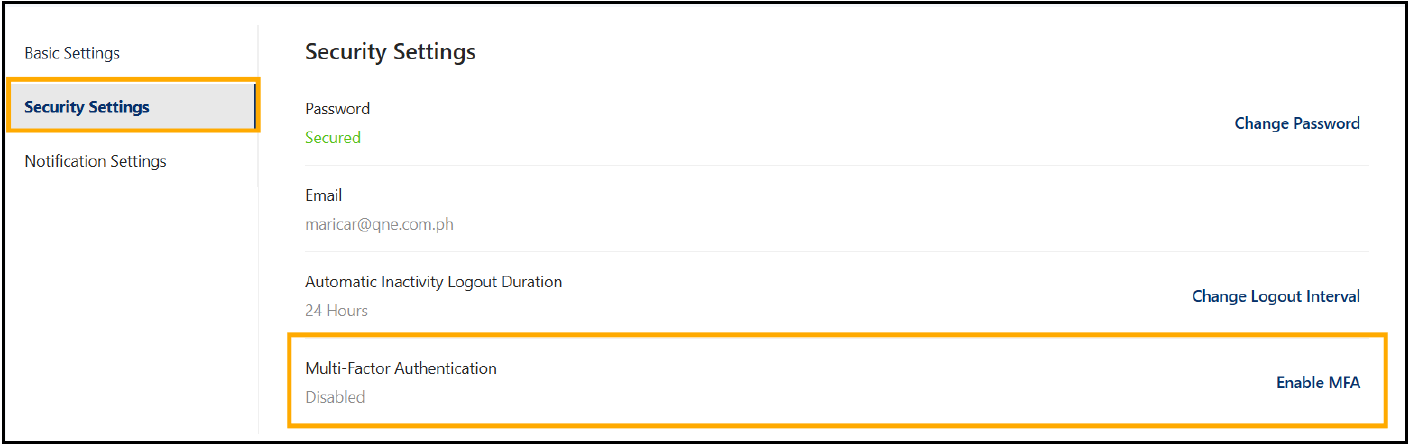Open Change Logout Interval
The width and height of the screenshot is (1411, 446).
coord(1275,297)
